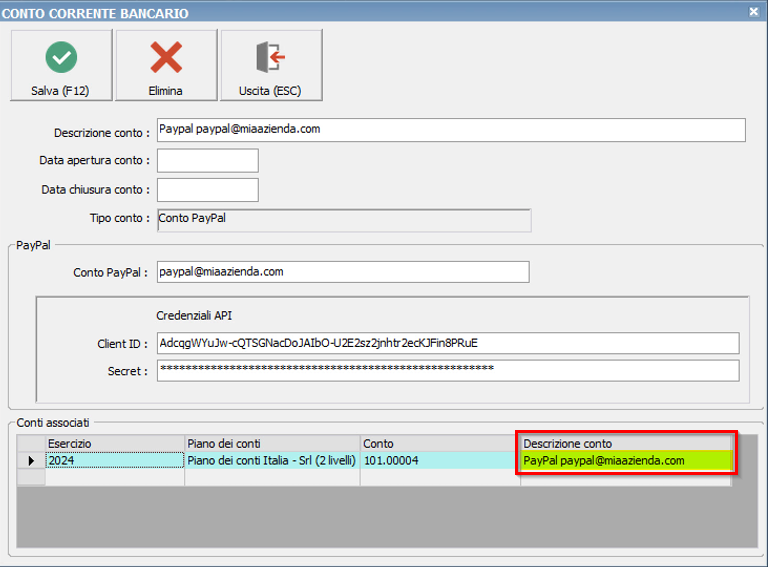Edit the Descrizione conto field
768x567 pixels.
click(451, 130)
